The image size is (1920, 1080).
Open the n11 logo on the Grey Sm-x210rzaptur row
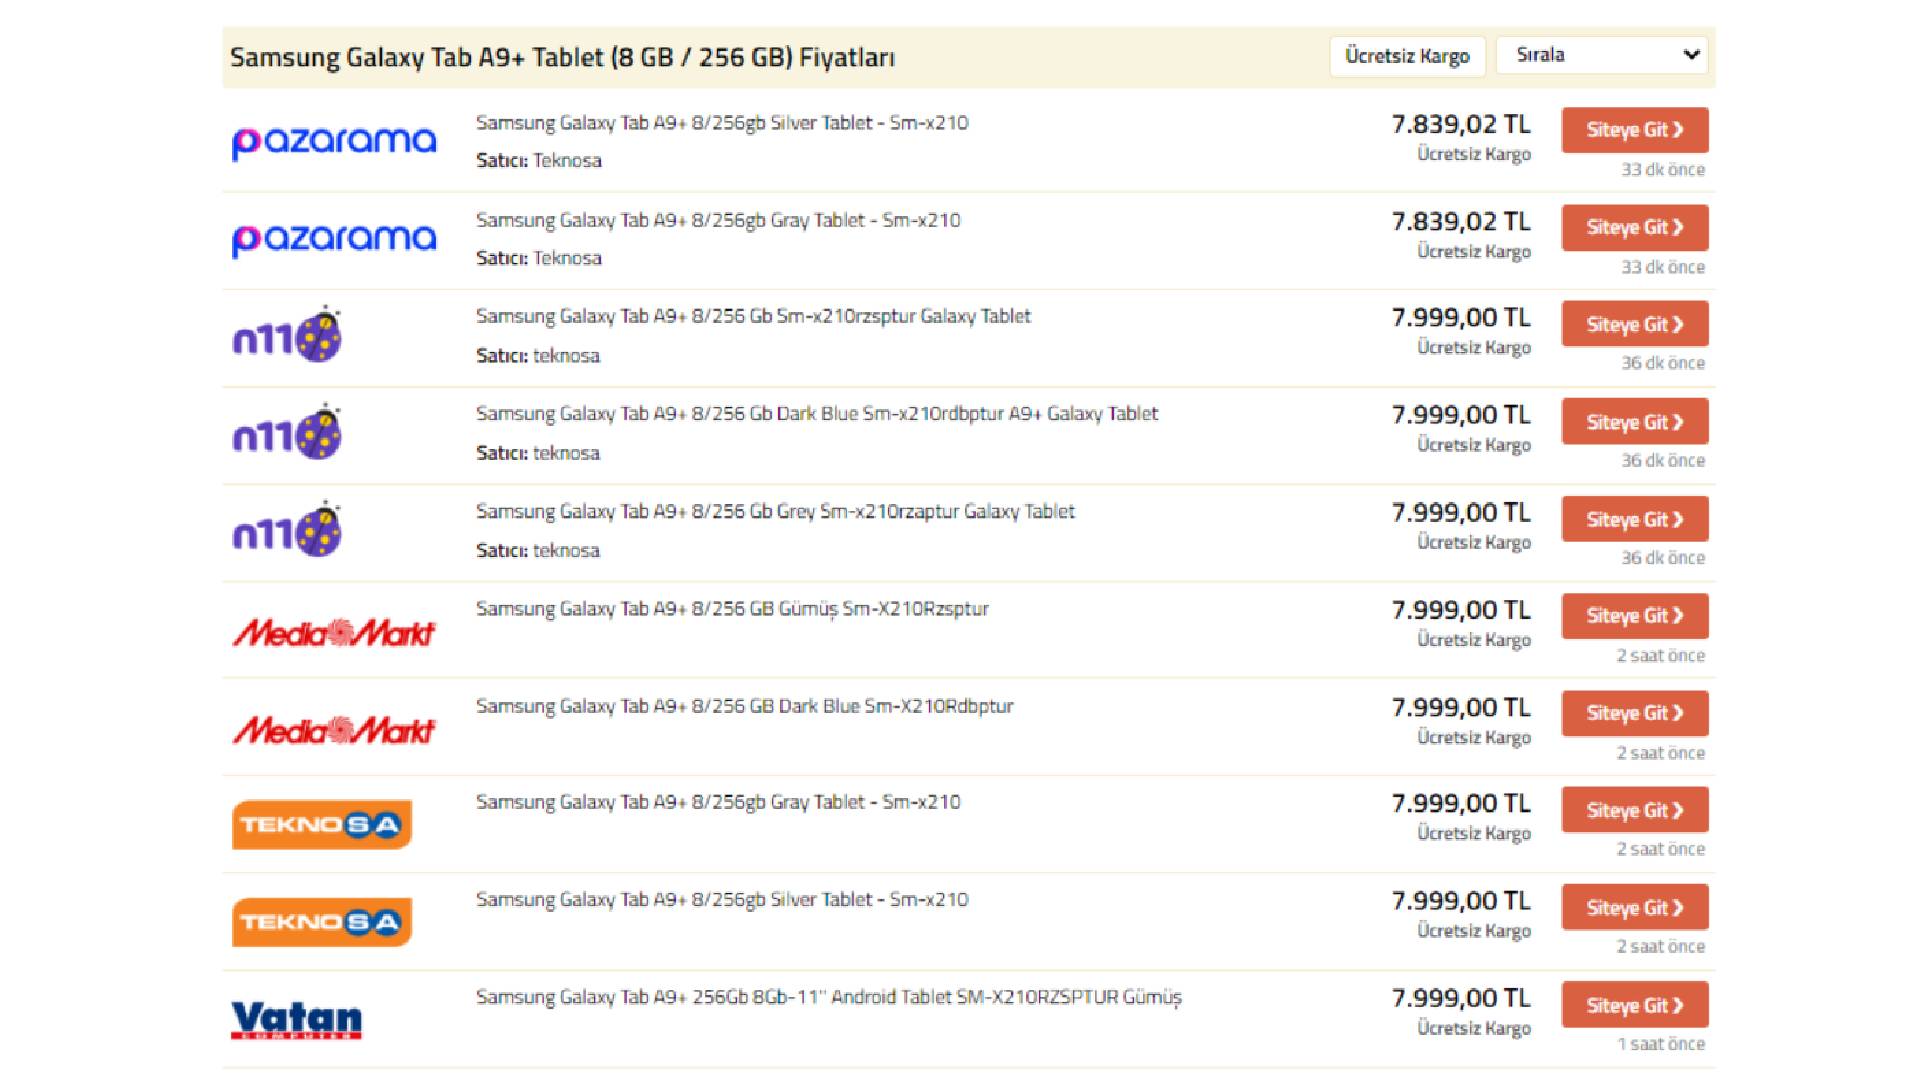287,529
